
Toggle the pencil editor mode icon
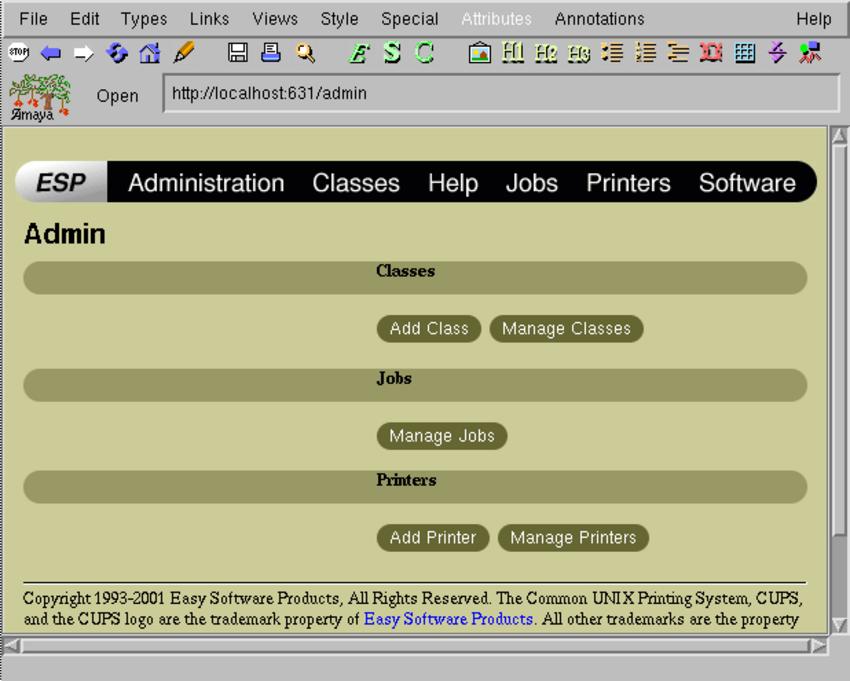[x=184, y=53]
